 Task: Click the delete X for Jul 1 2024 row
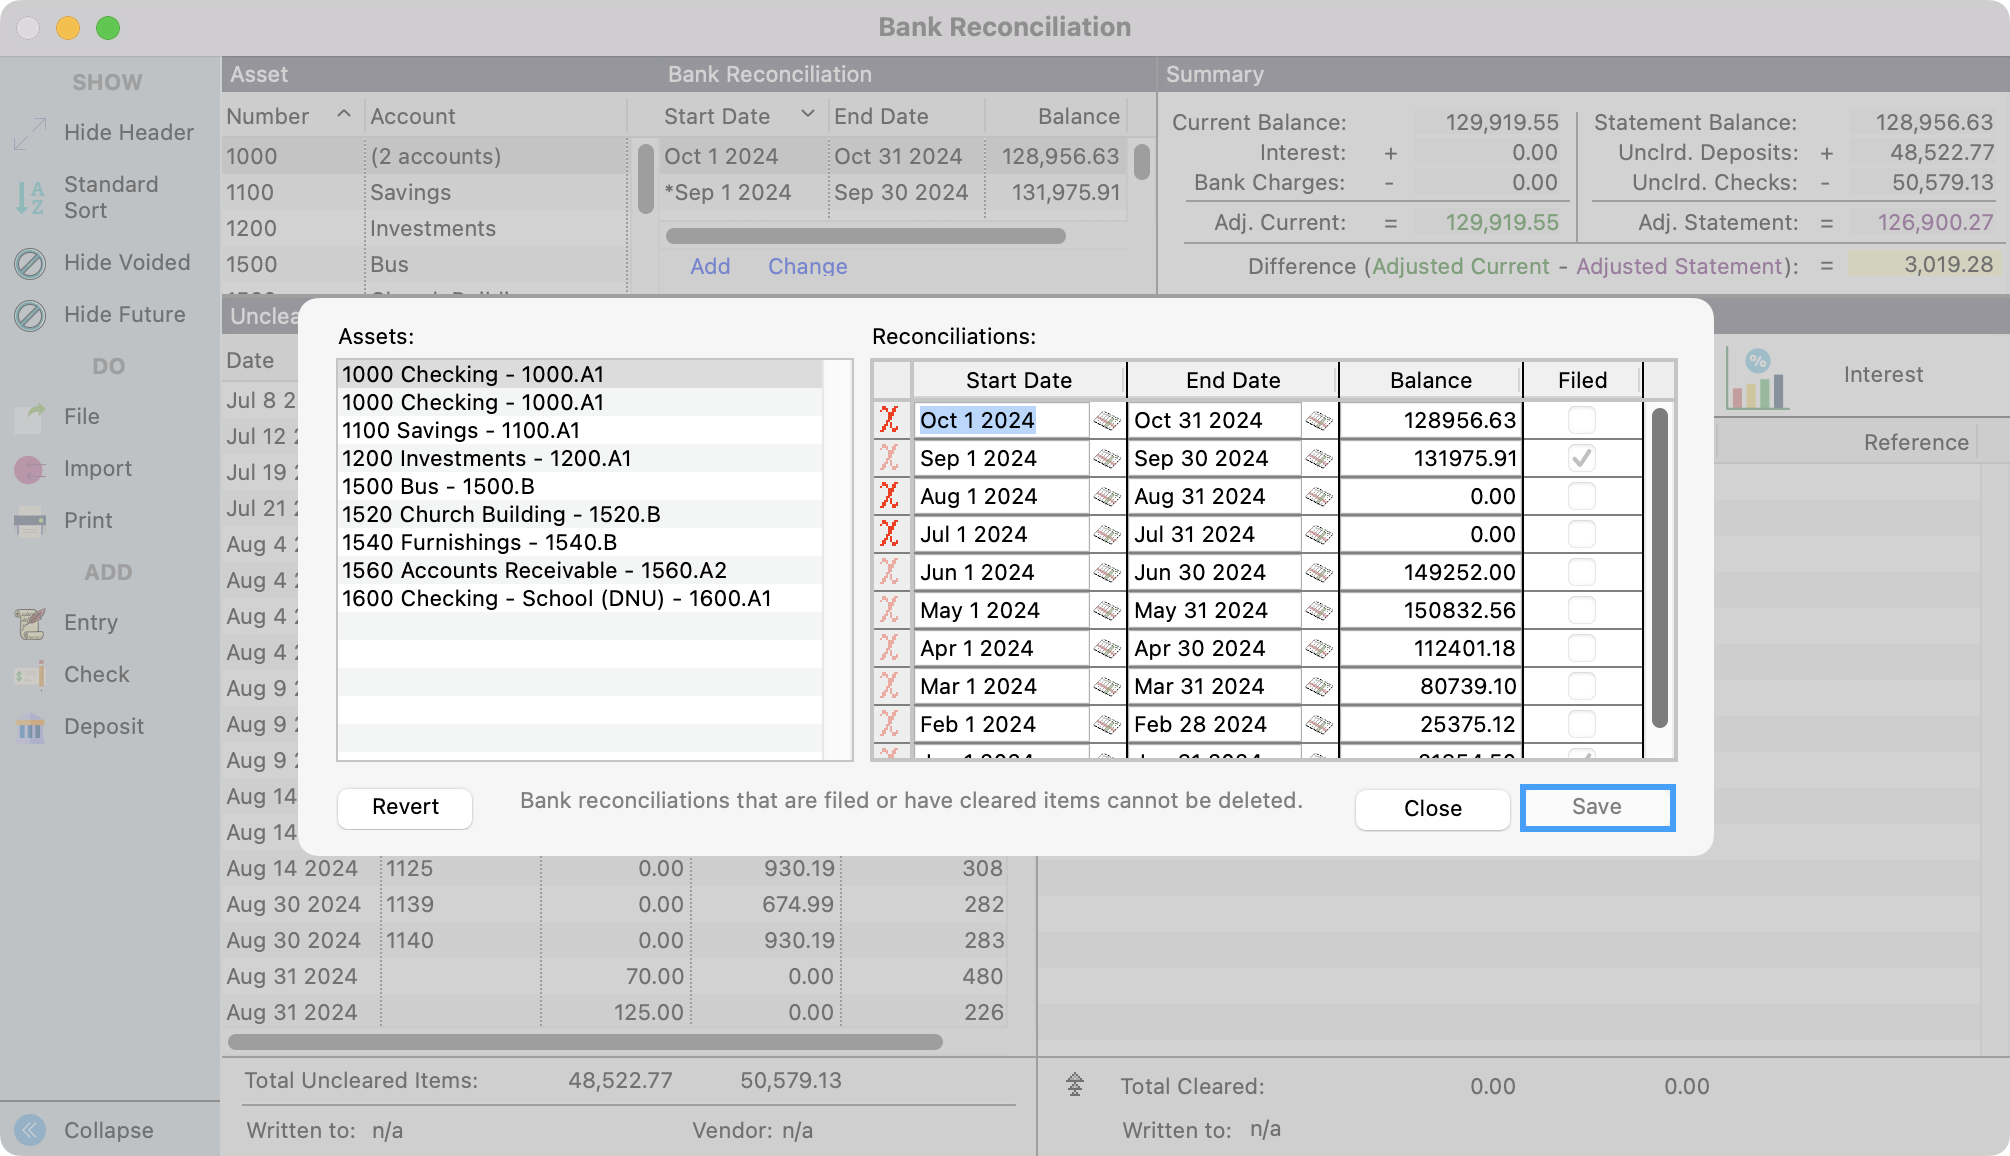click(889, 534)
